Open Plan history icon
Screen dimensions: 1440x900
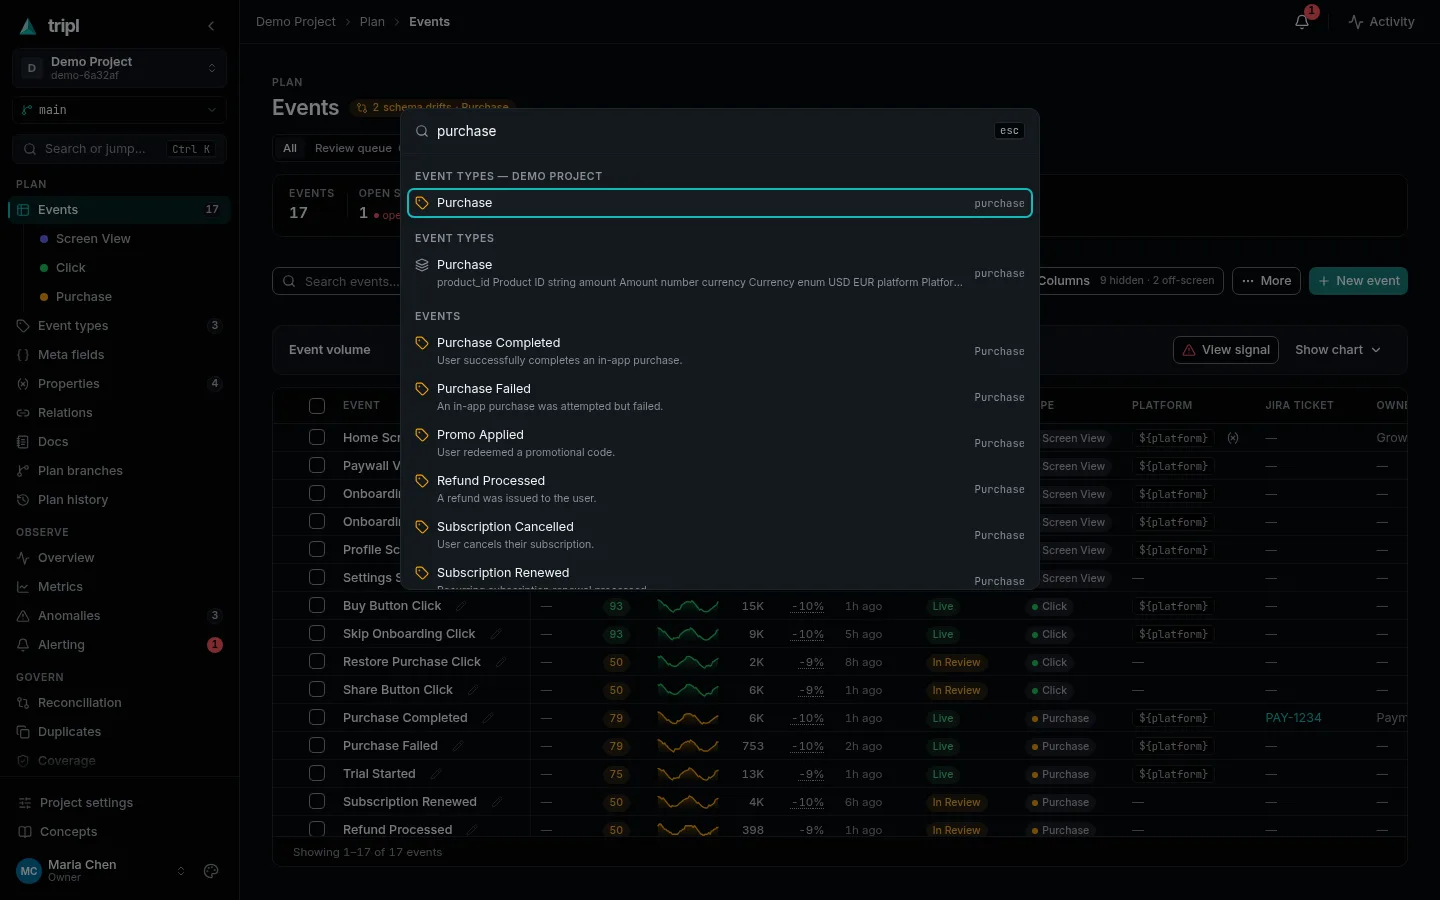(23, 500)
